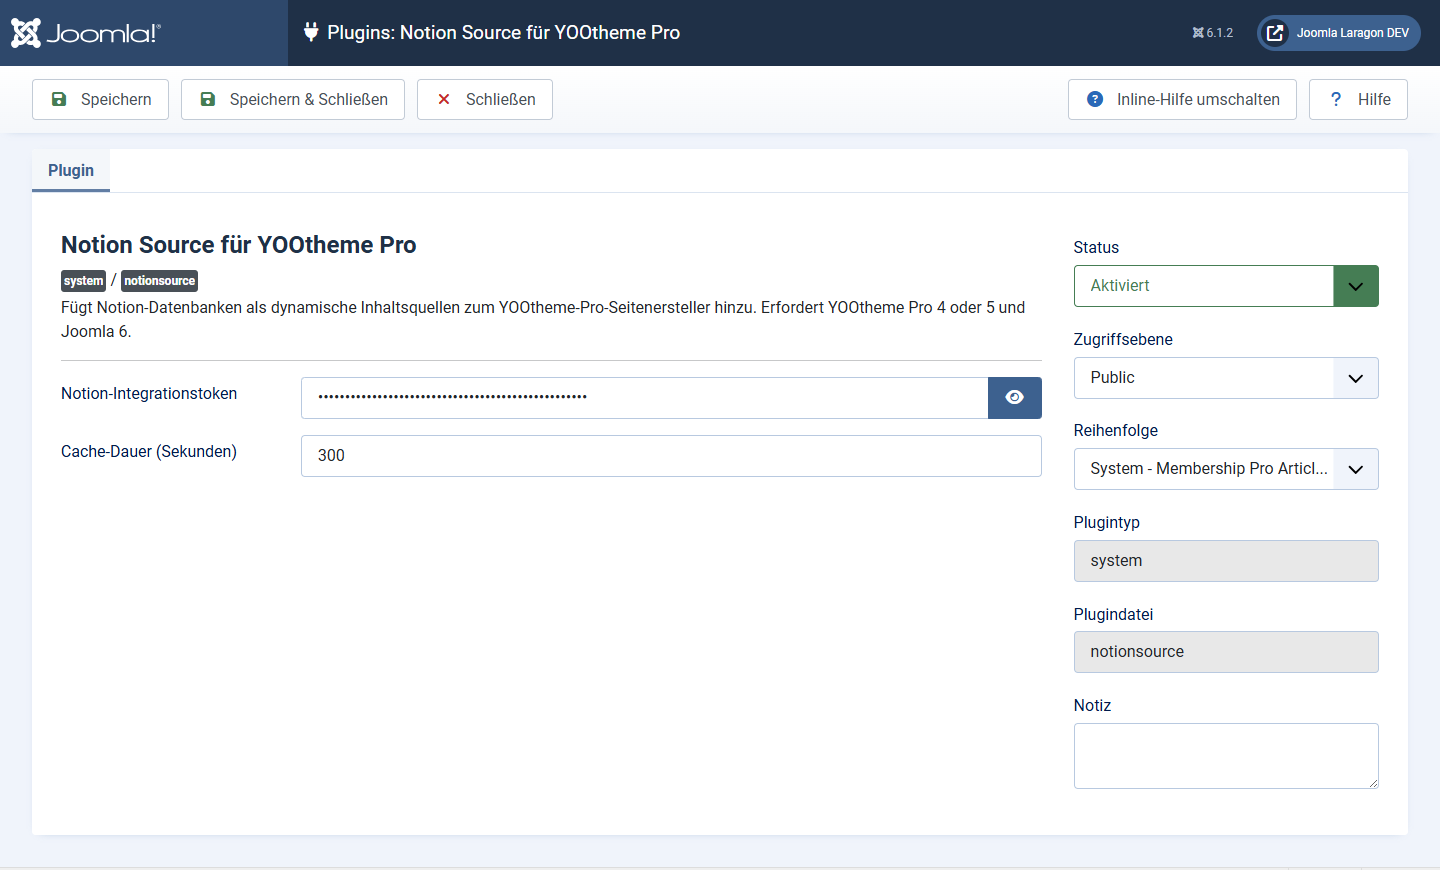Open the Hilfe button
Screen dimensions: 1440x870
point(1358,99)
